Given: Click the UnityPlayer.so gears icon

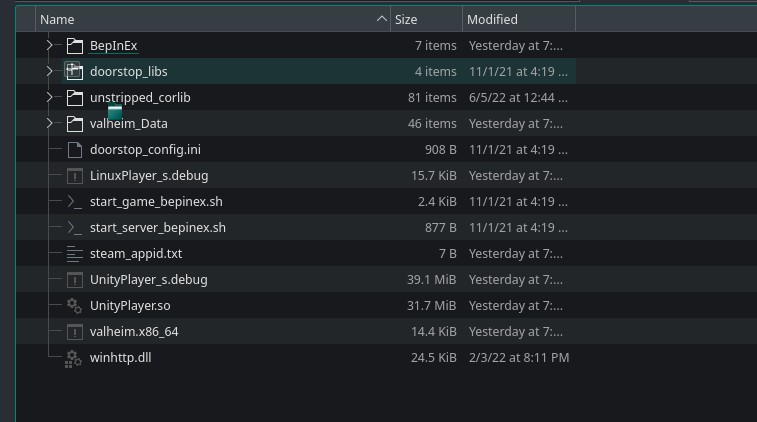Looking at the screenshot, I should coord(74,306).
